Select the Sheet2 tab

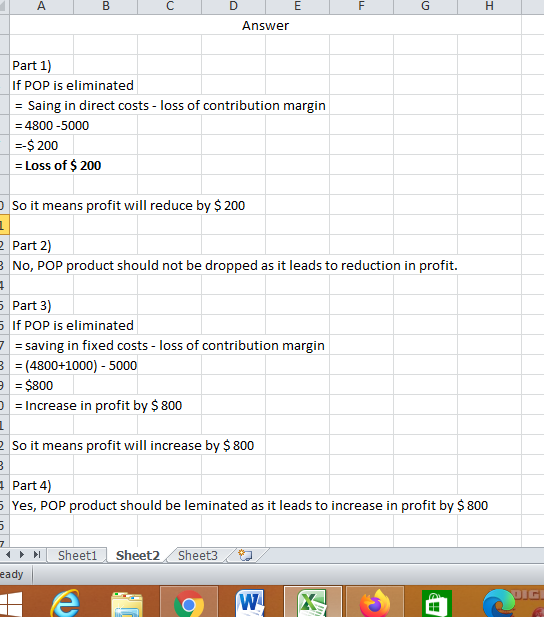(x=137, y=555)
